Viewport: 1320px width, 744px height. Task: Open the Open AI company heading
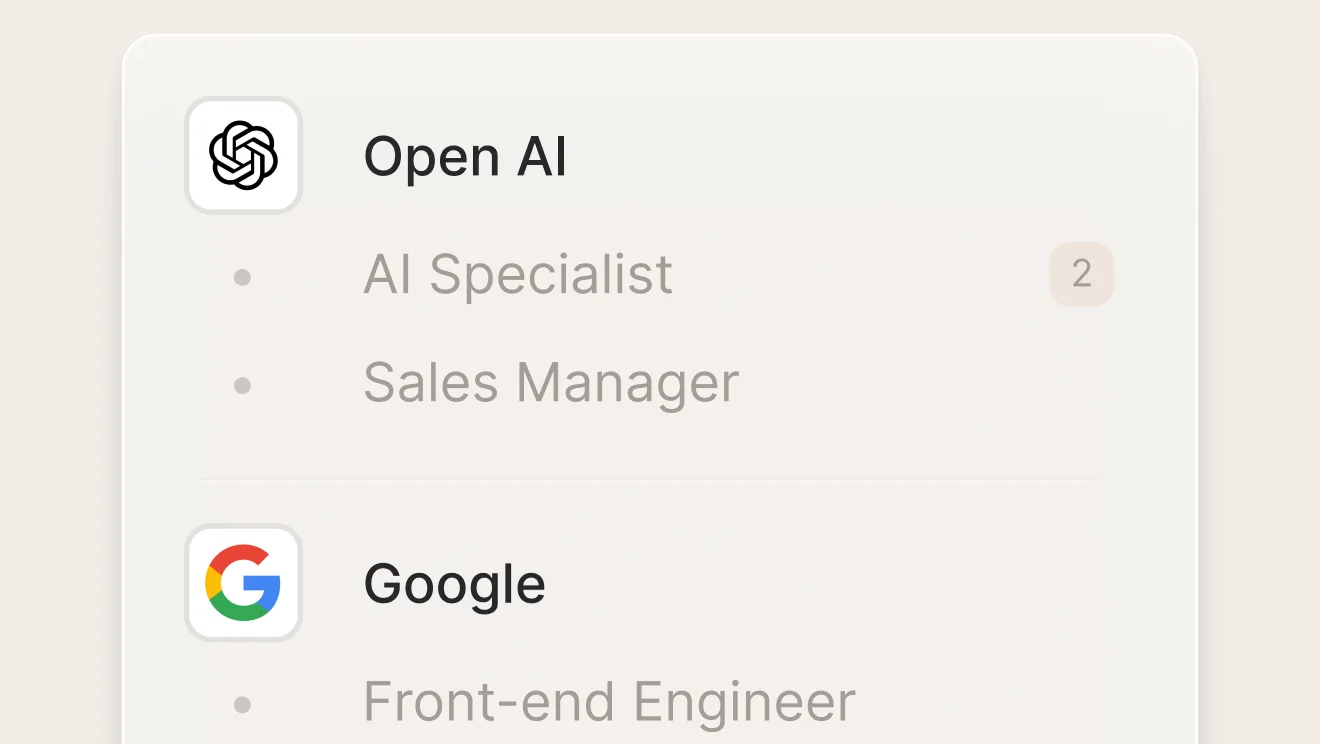465,157
